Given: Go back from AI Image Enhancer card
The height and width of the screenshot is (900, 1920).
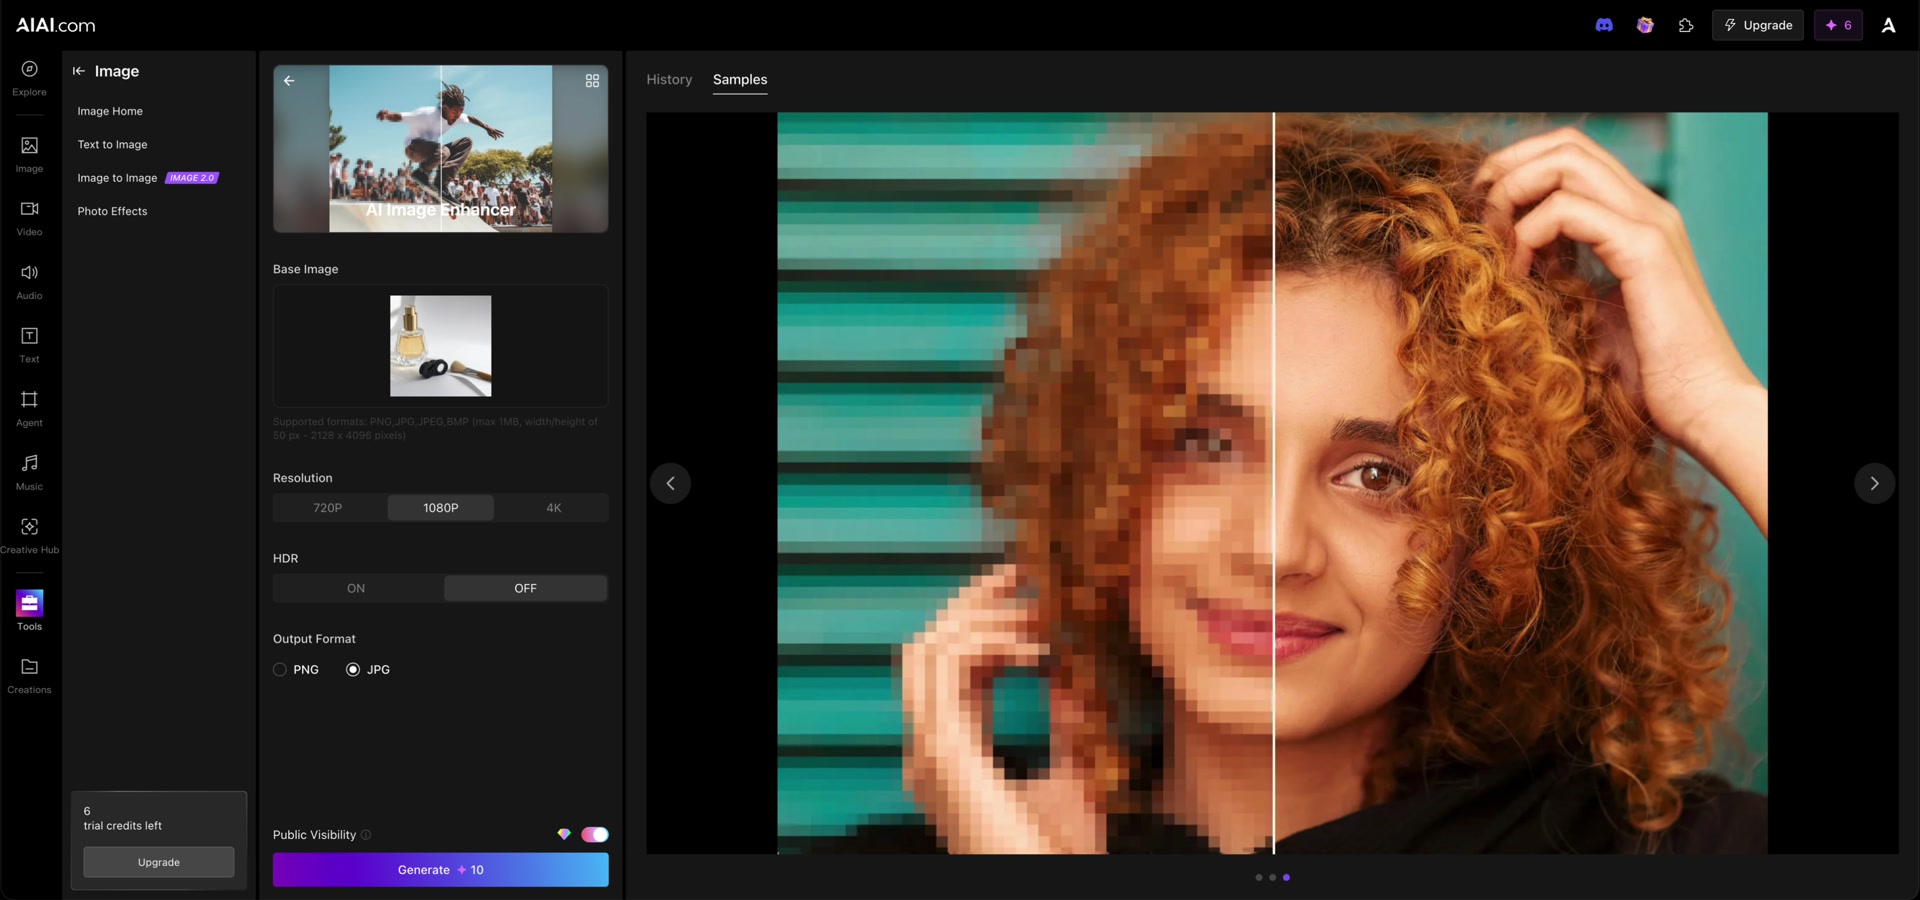Looking at the screenshot, I should point(289,80).
